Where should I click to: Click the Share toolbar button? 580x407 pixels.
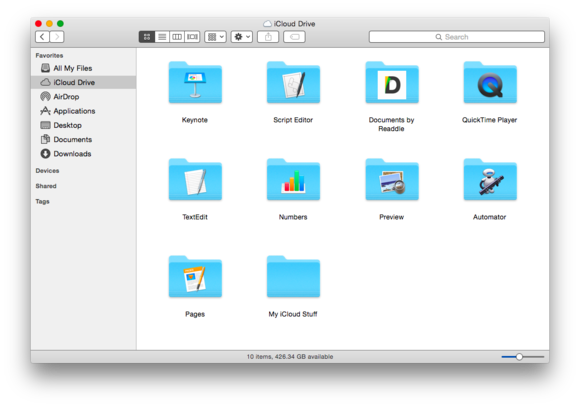[268, 37]
